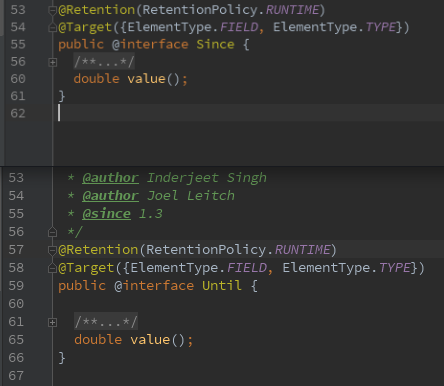Expand folded Javadoc above Since value()

coord(52,62)
